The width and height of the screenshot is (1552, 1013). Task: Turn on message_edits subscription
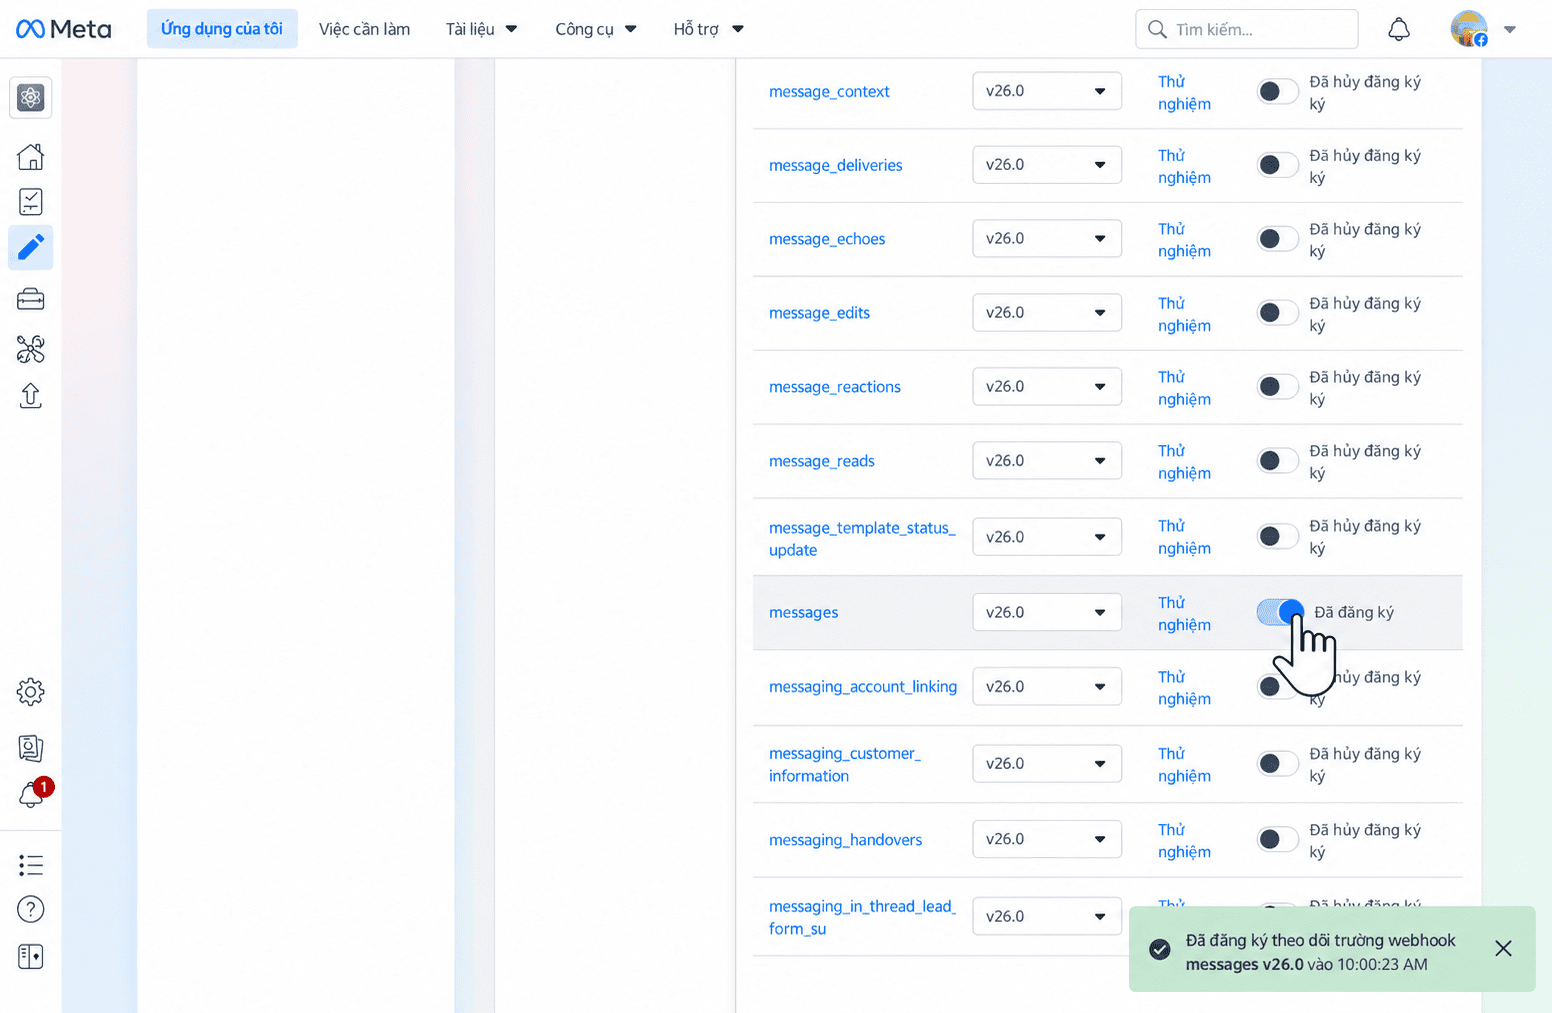(x=1277, y=313)
